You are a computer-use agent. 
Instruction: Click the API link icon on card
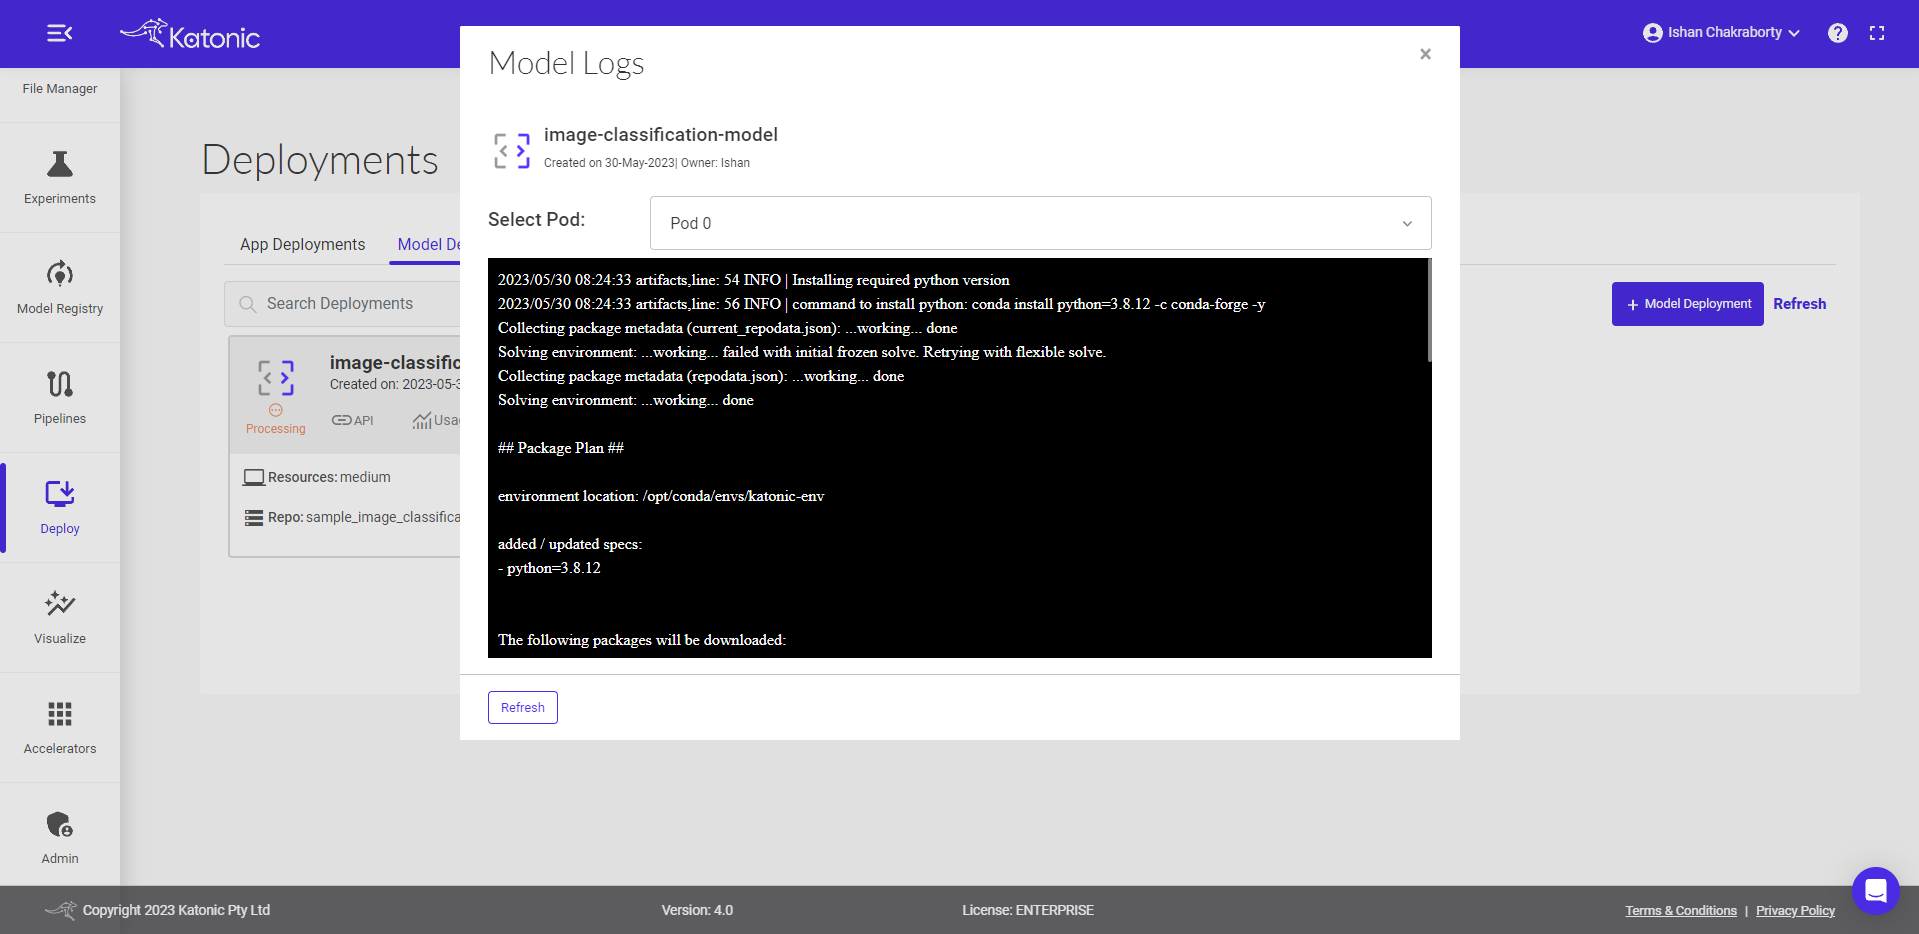pyautogui.click(x=342, y=420)
